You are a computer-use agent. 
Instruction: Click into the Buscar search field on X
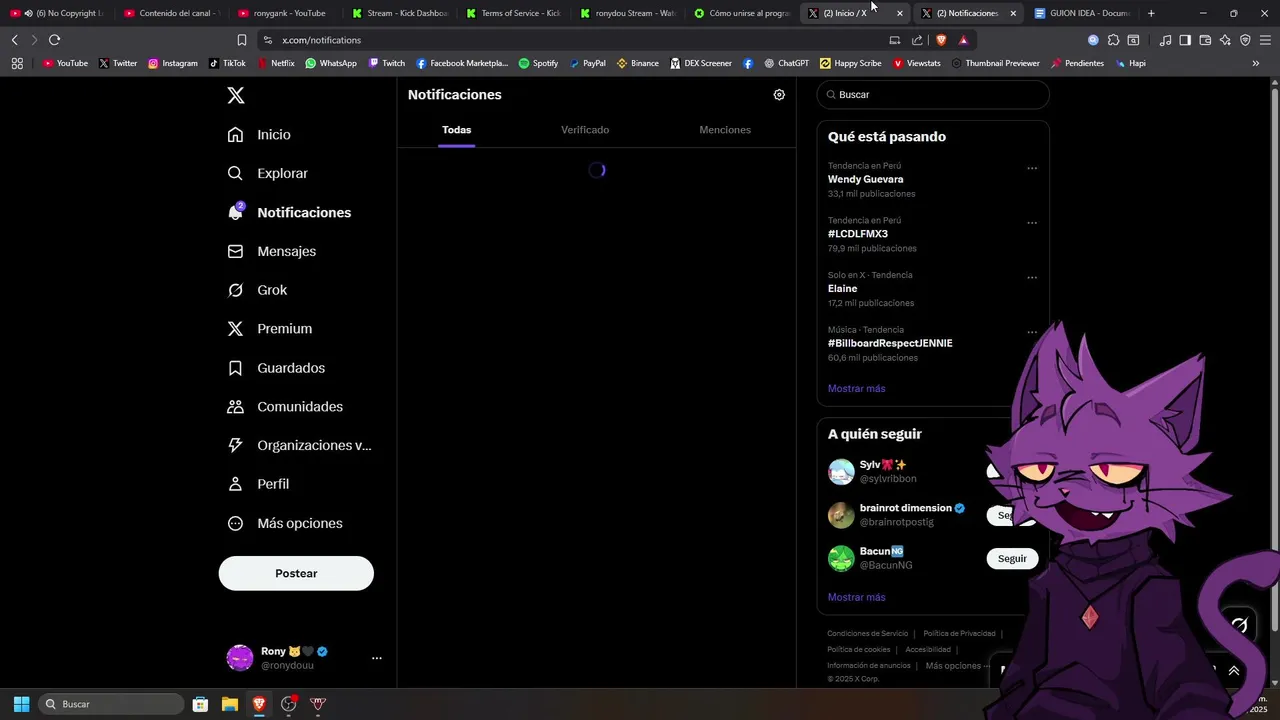pos(933,94)
